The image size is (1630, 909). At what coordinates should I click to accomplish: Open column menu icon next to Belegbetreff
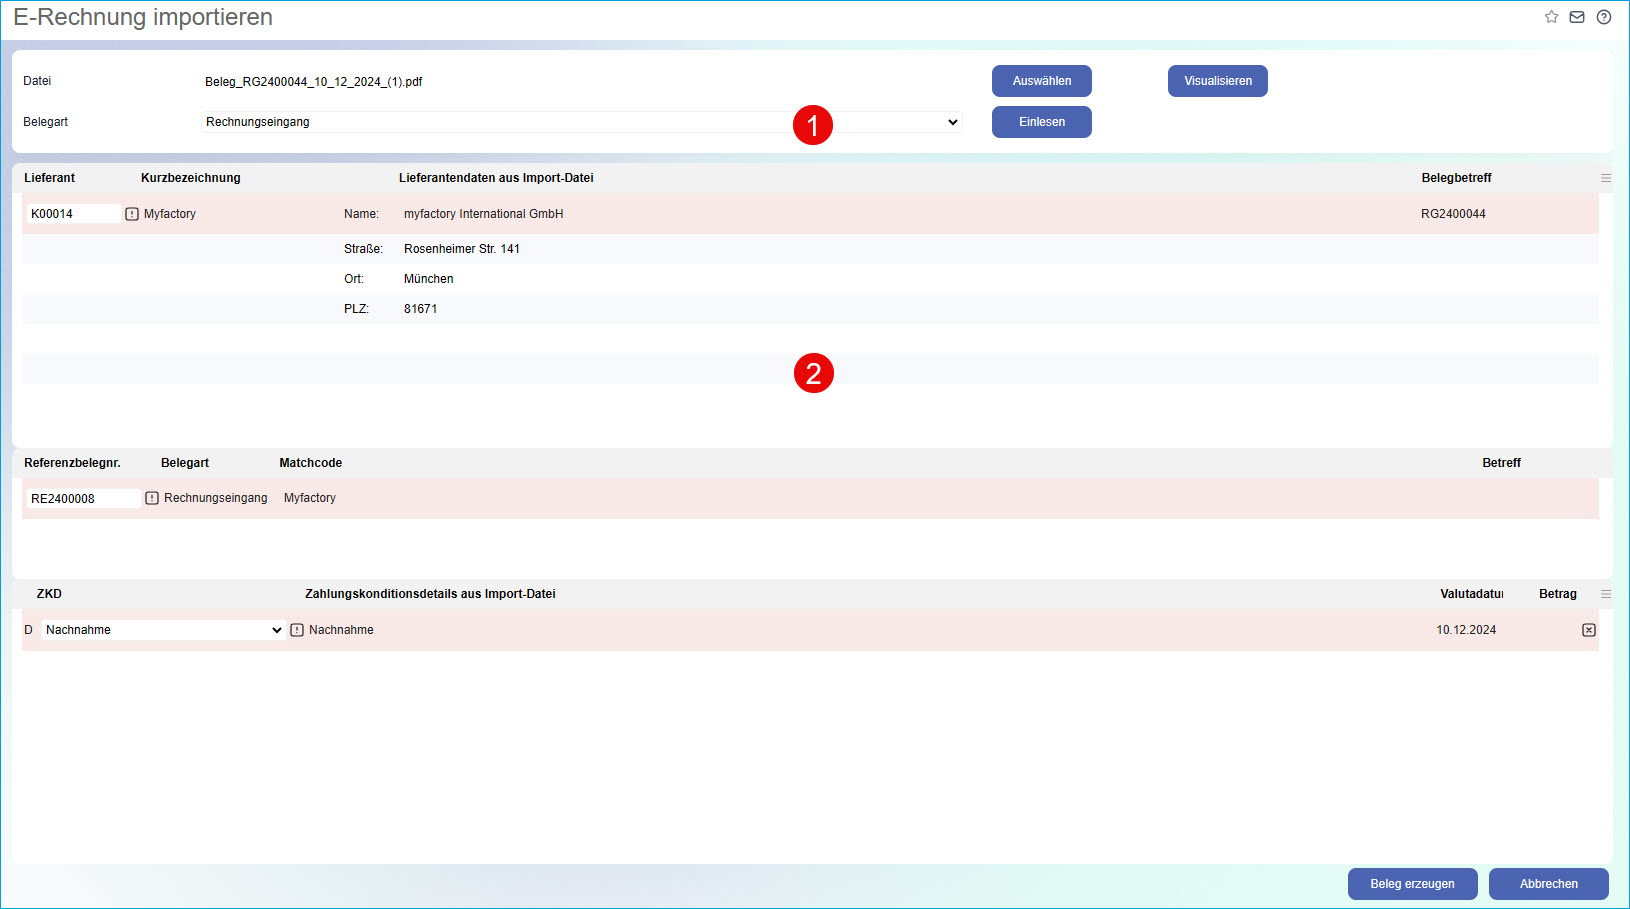(x=1606, y=178)
